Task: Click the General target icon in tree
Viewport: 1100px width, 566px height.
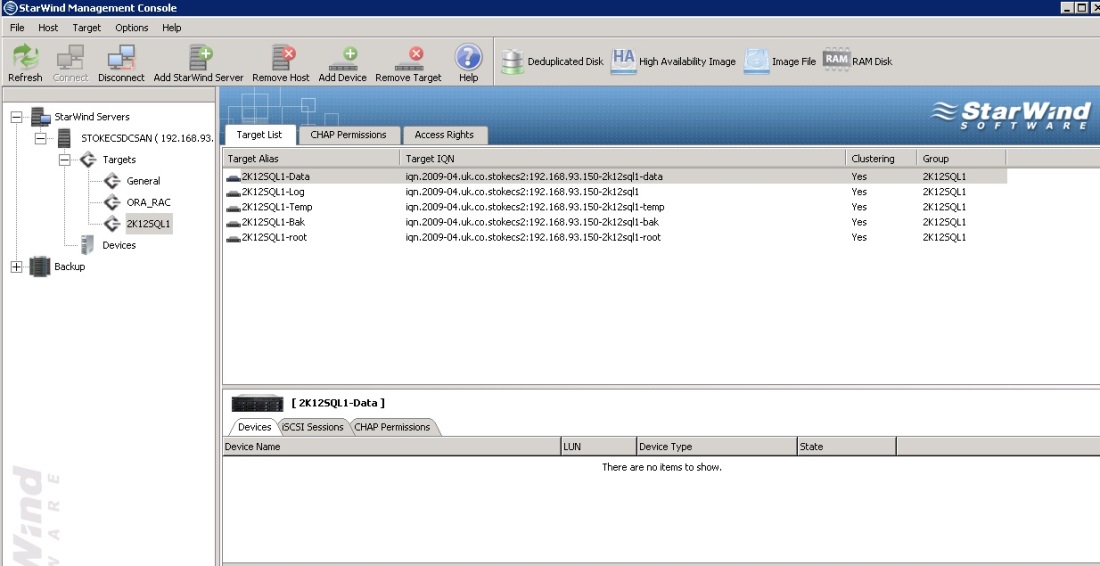Action: 112,181
